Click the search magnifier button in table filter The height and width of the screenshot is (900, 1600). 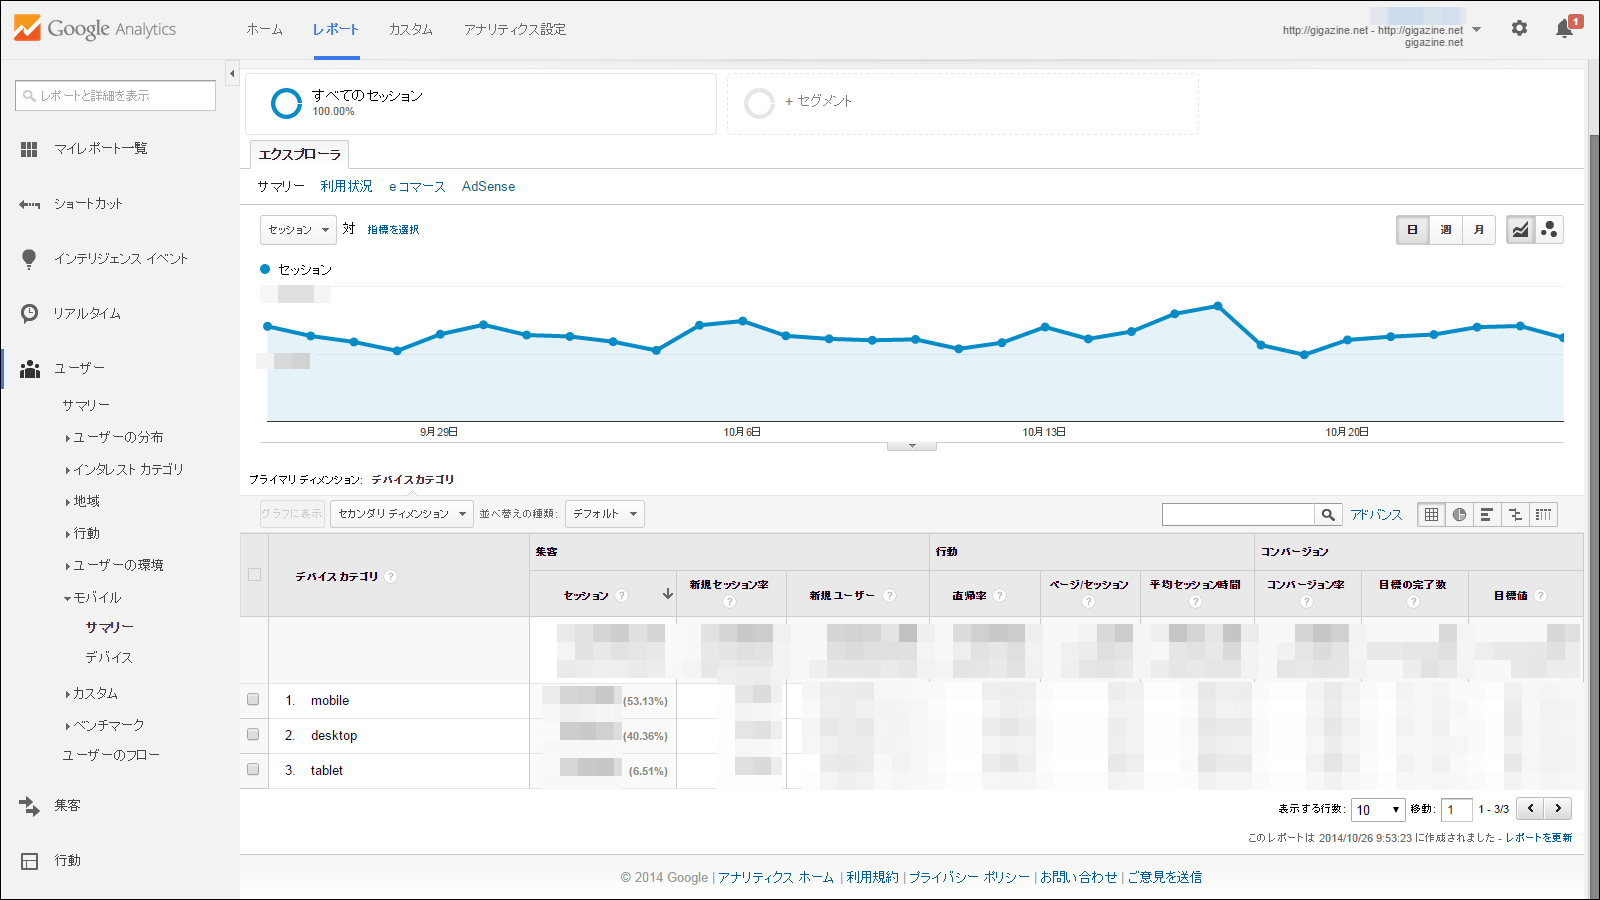(x=1328, y=514)
